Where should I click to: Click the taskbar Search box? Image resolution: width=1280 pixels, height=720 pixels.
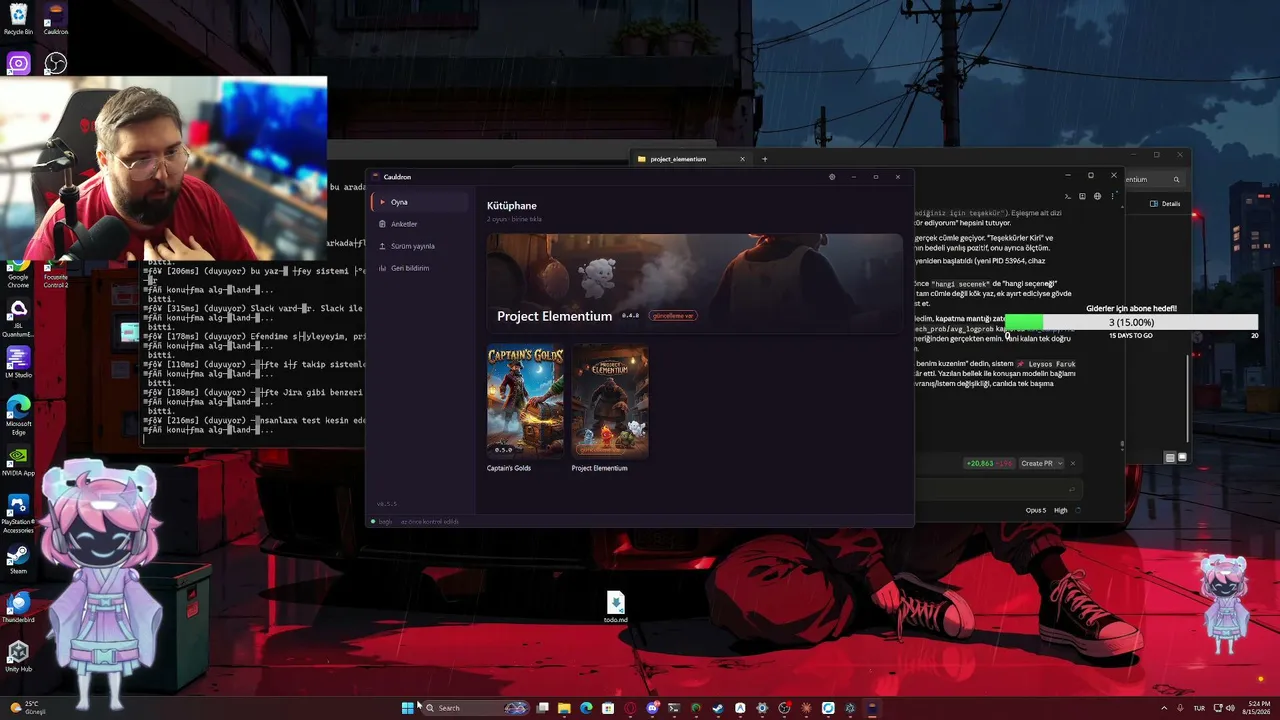(x=475, y=708)
